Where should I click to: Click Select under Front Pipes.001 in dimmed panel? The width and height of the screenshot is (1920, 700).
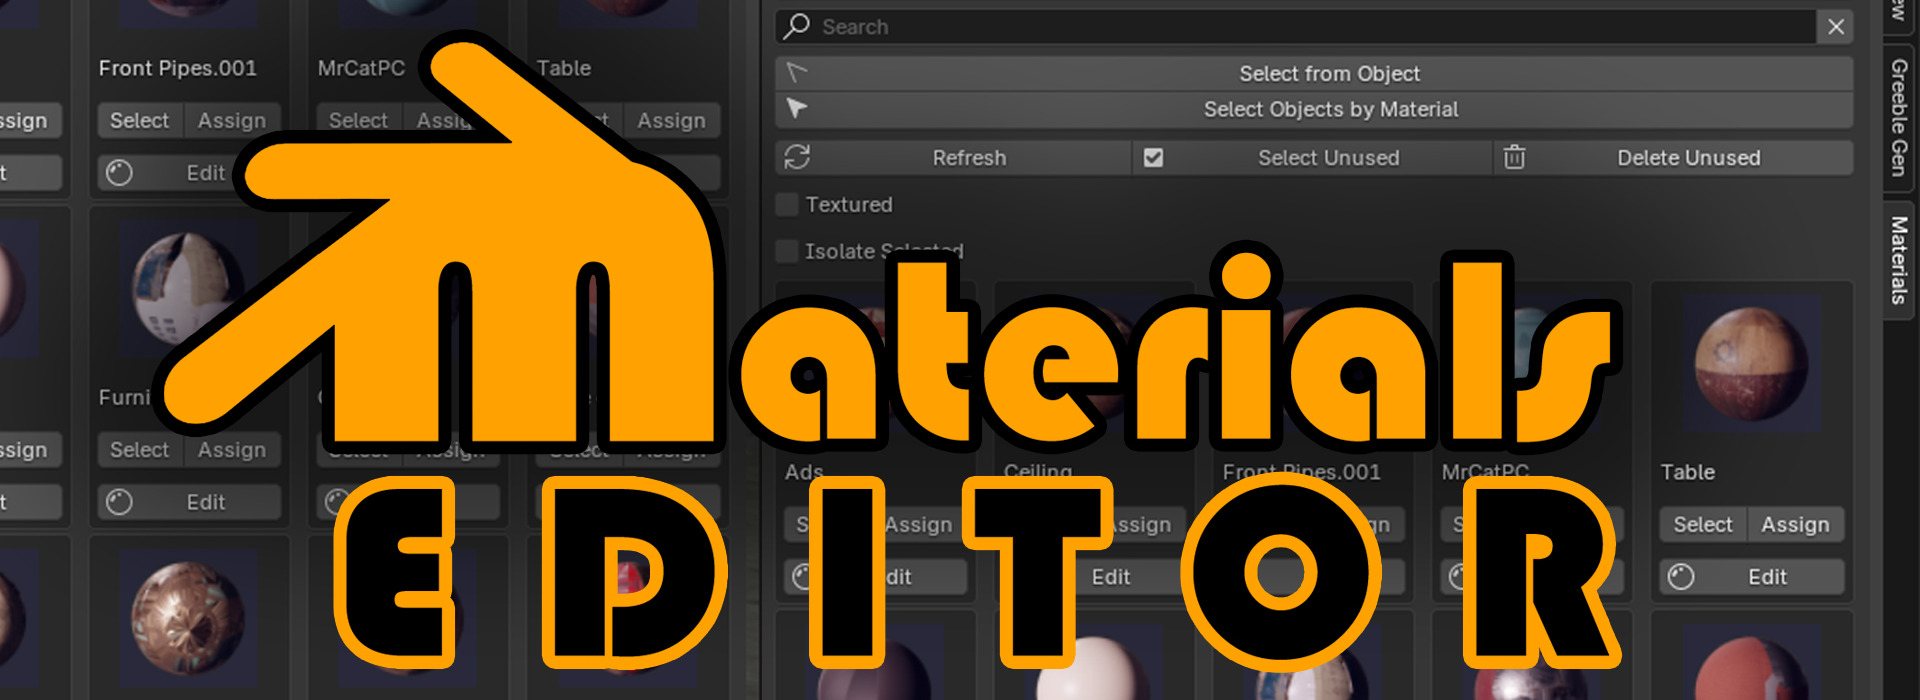140,121
